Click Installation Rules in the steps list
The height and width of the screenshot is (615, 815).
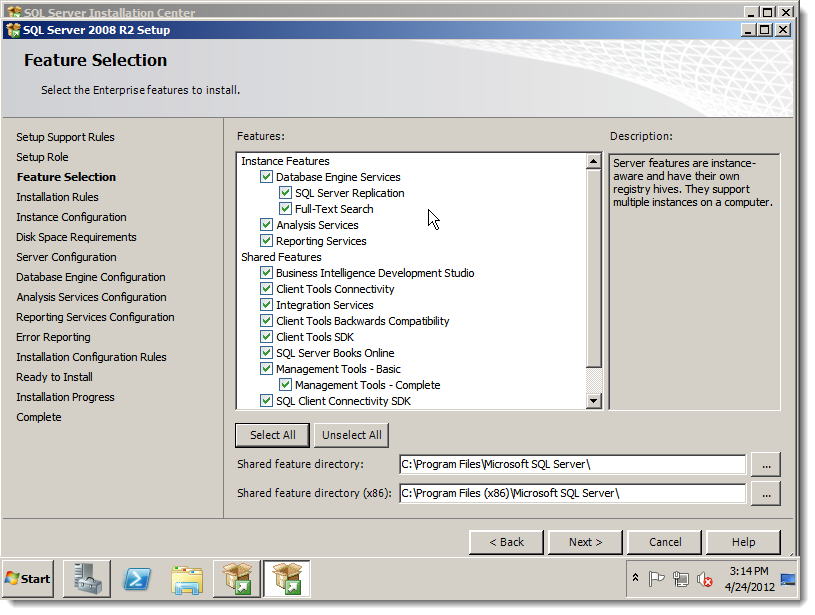pyautogui.click(x=57, y=197)
